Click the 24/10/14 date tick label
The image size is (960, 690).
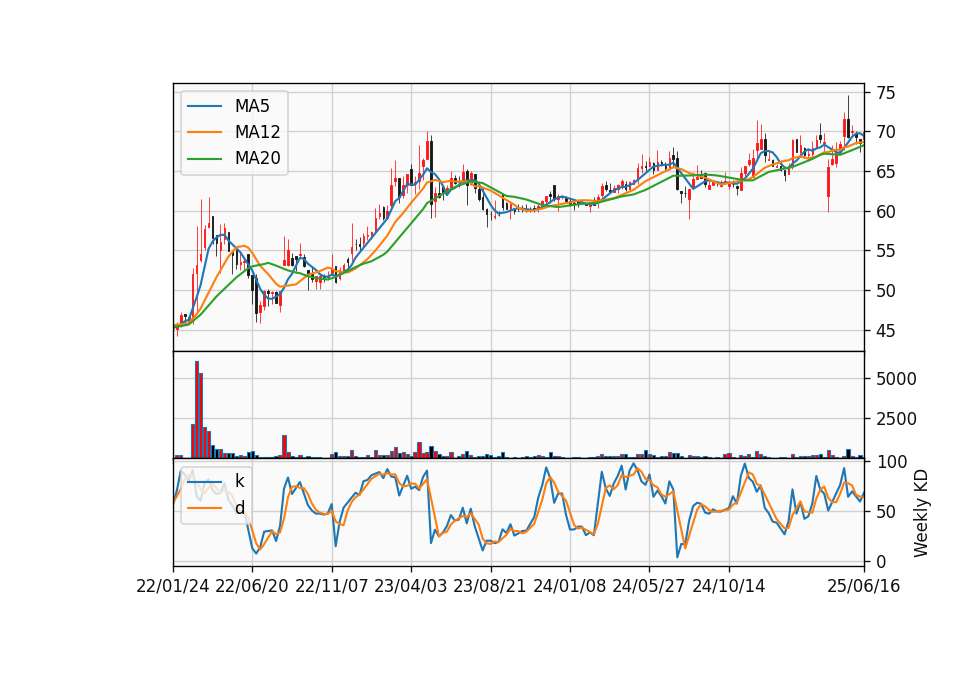click(729, 587)
